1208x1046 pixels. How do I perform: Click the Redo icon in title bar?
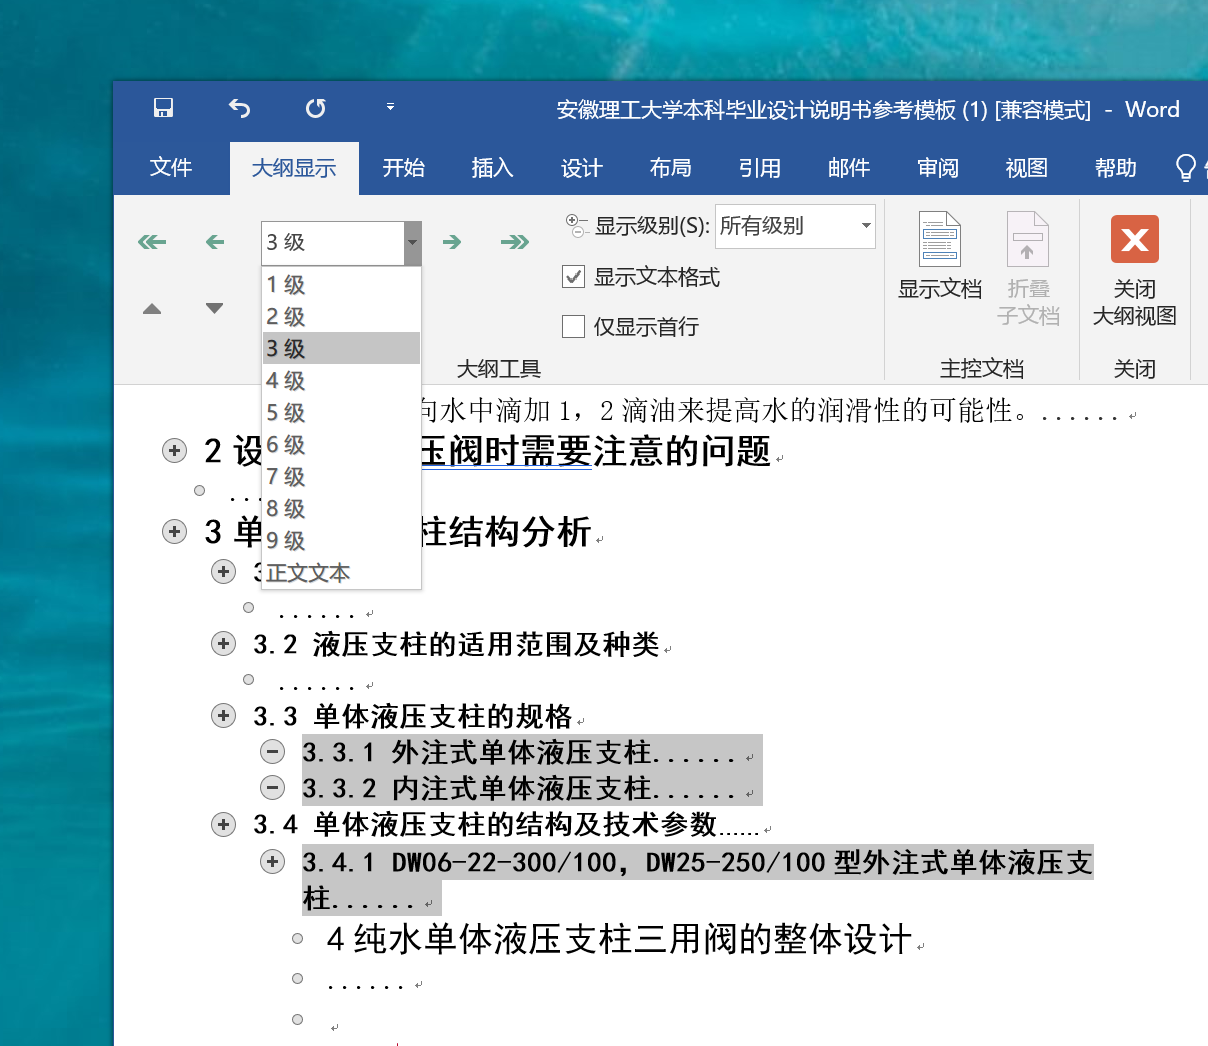[x=315, y=108]
